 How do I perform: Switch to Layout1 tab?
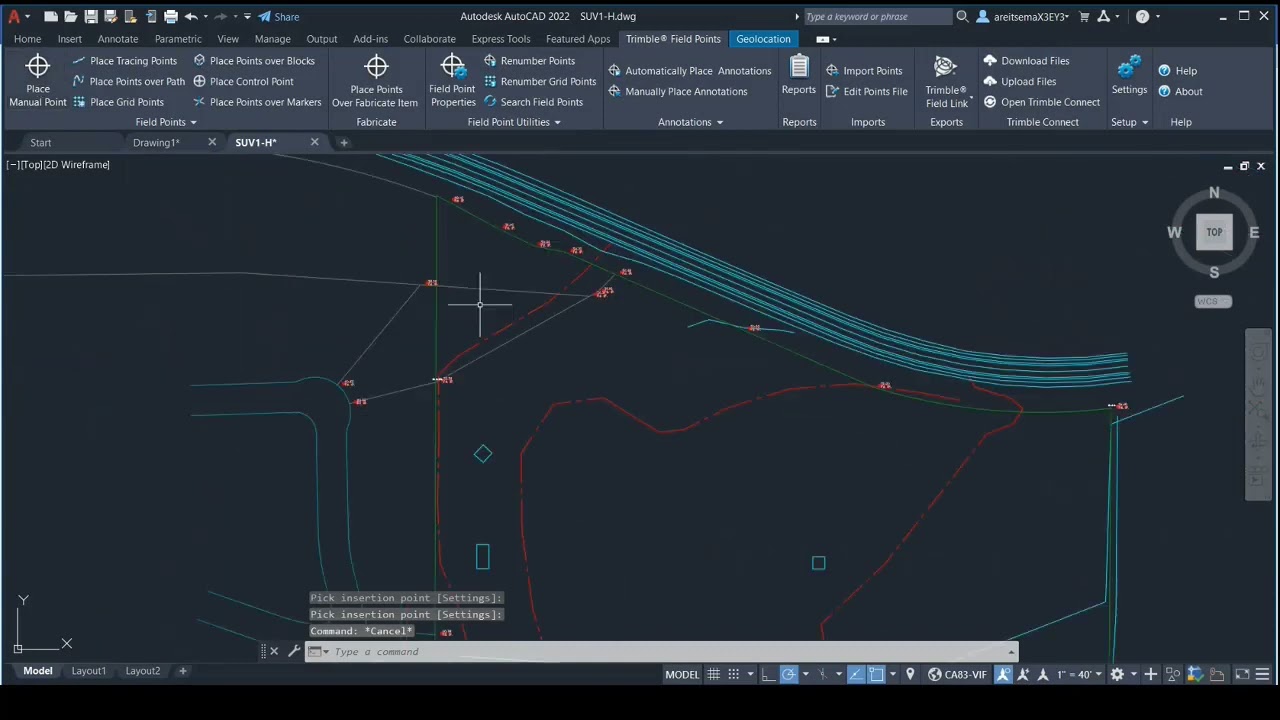pos(88,671)
